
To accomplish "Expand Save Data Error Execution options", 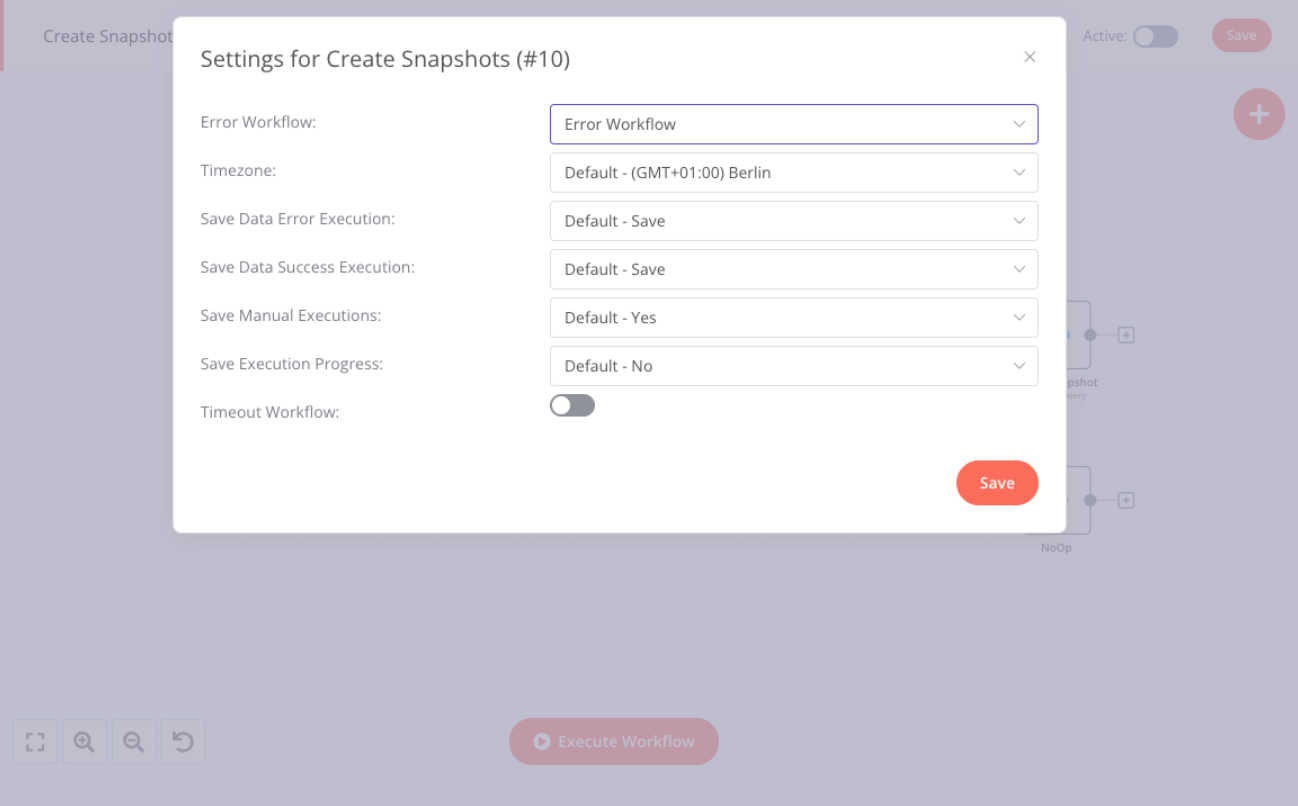I will 794,221.
